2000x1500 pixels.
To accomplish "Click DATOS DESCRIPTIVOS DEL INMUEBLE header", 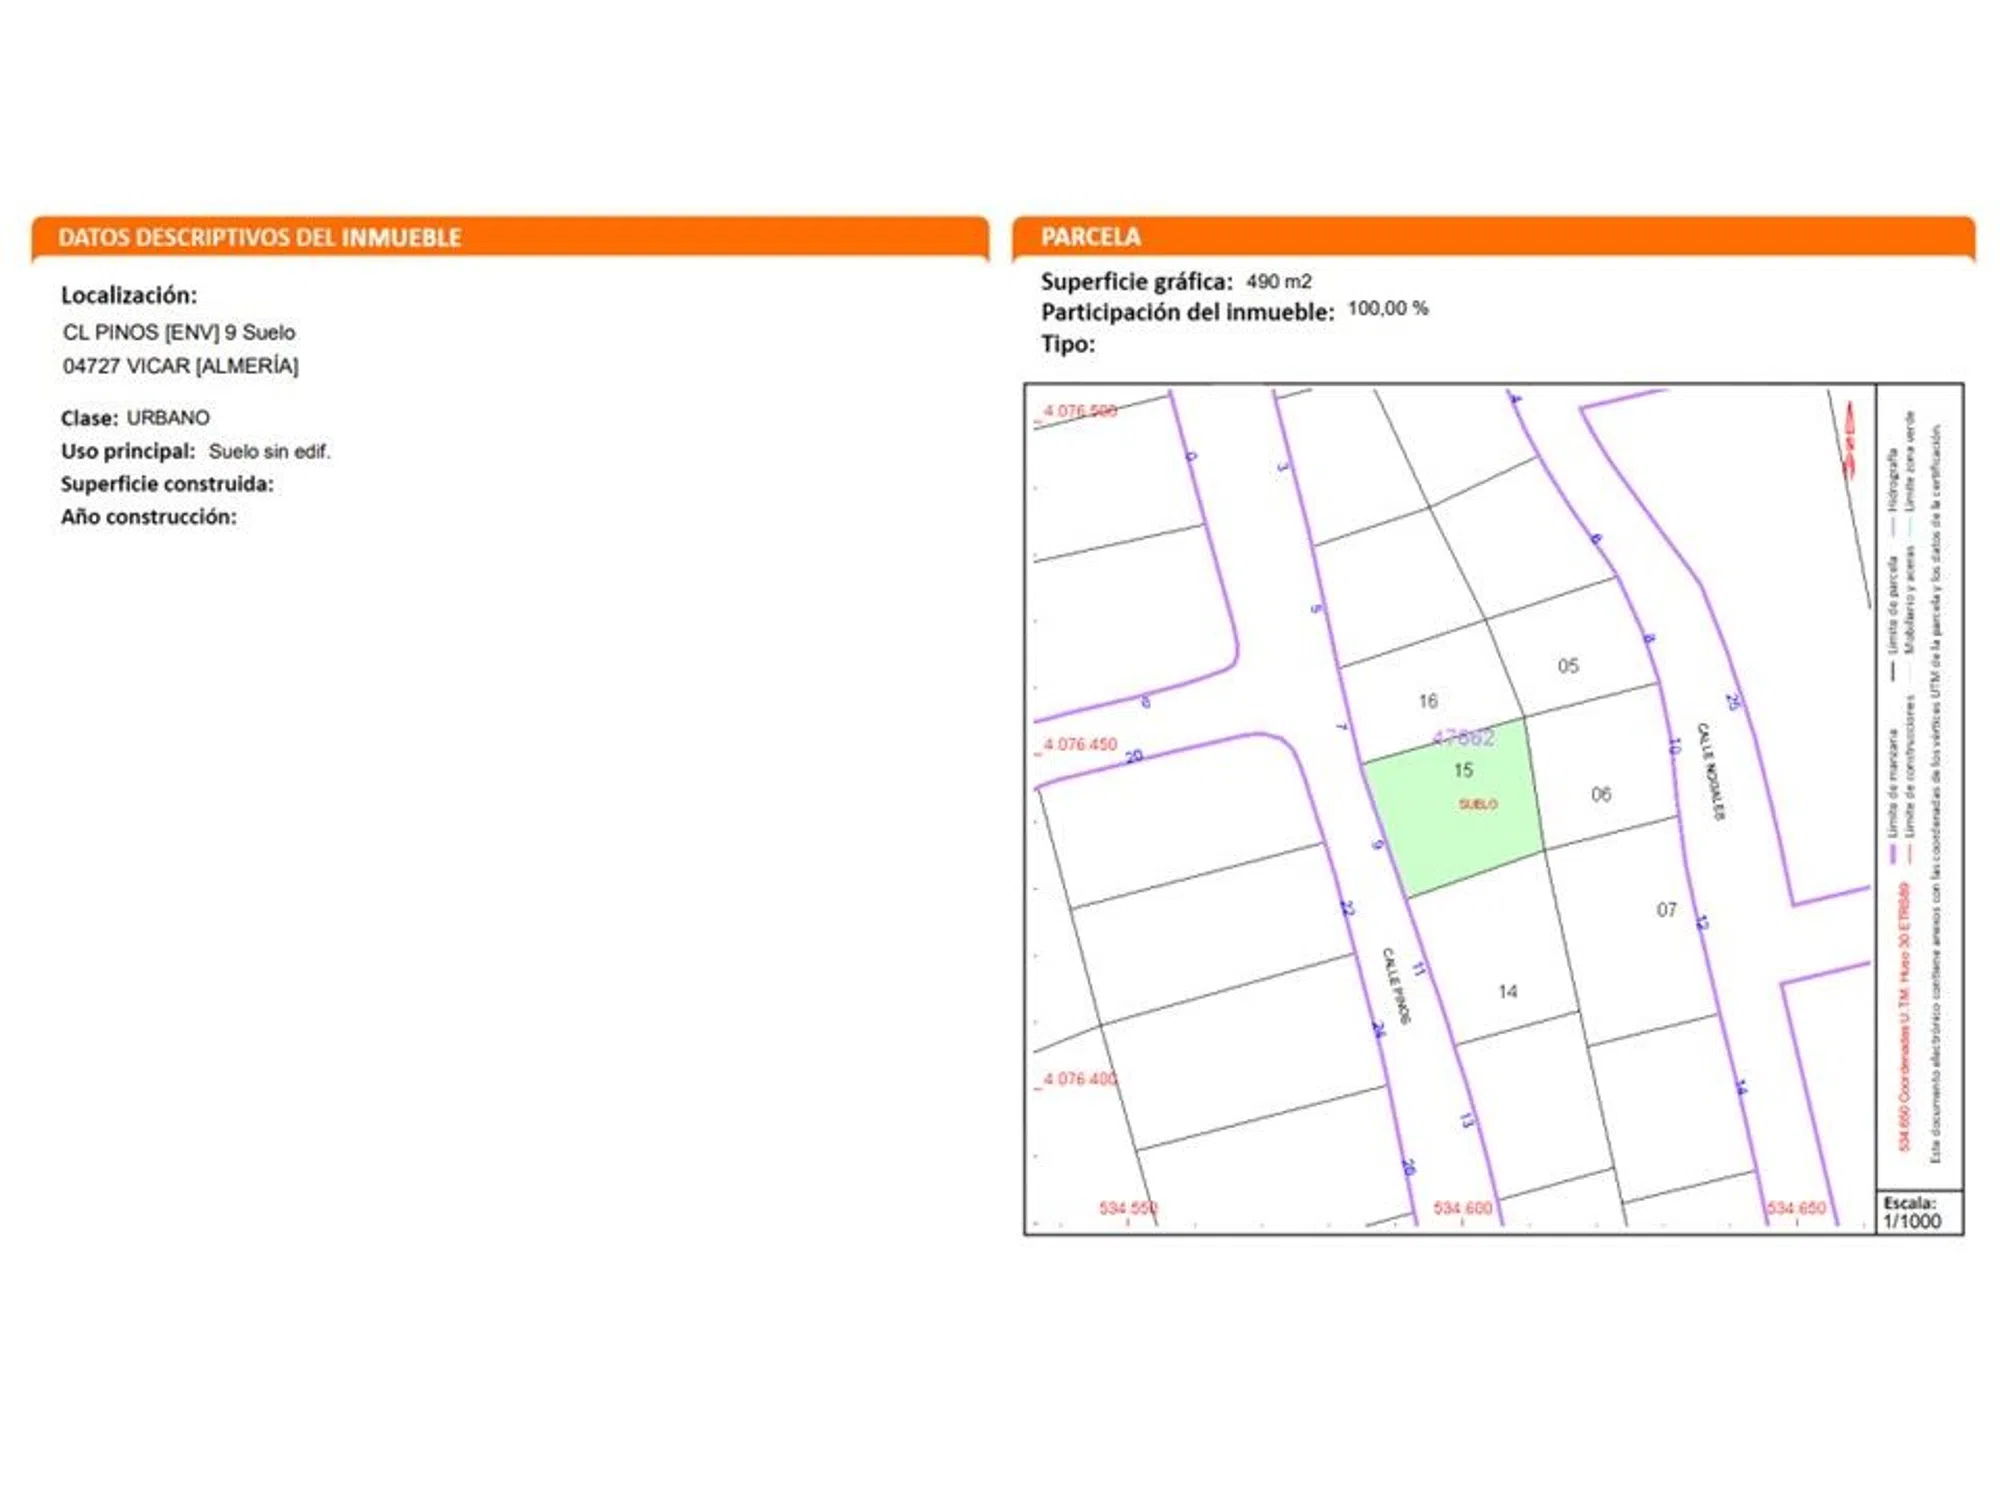I will 259,238.
